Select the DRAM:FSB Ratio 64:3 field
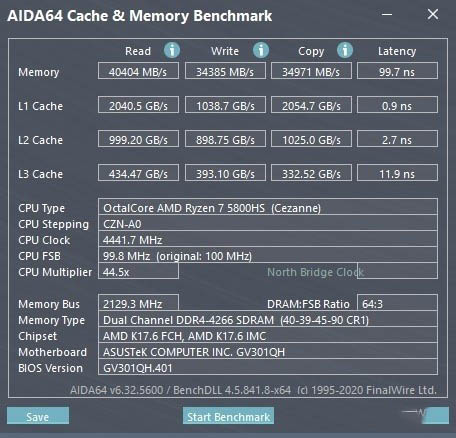Image resolution: width=456 pixels, height=438 pixels. tap(397, 303)
